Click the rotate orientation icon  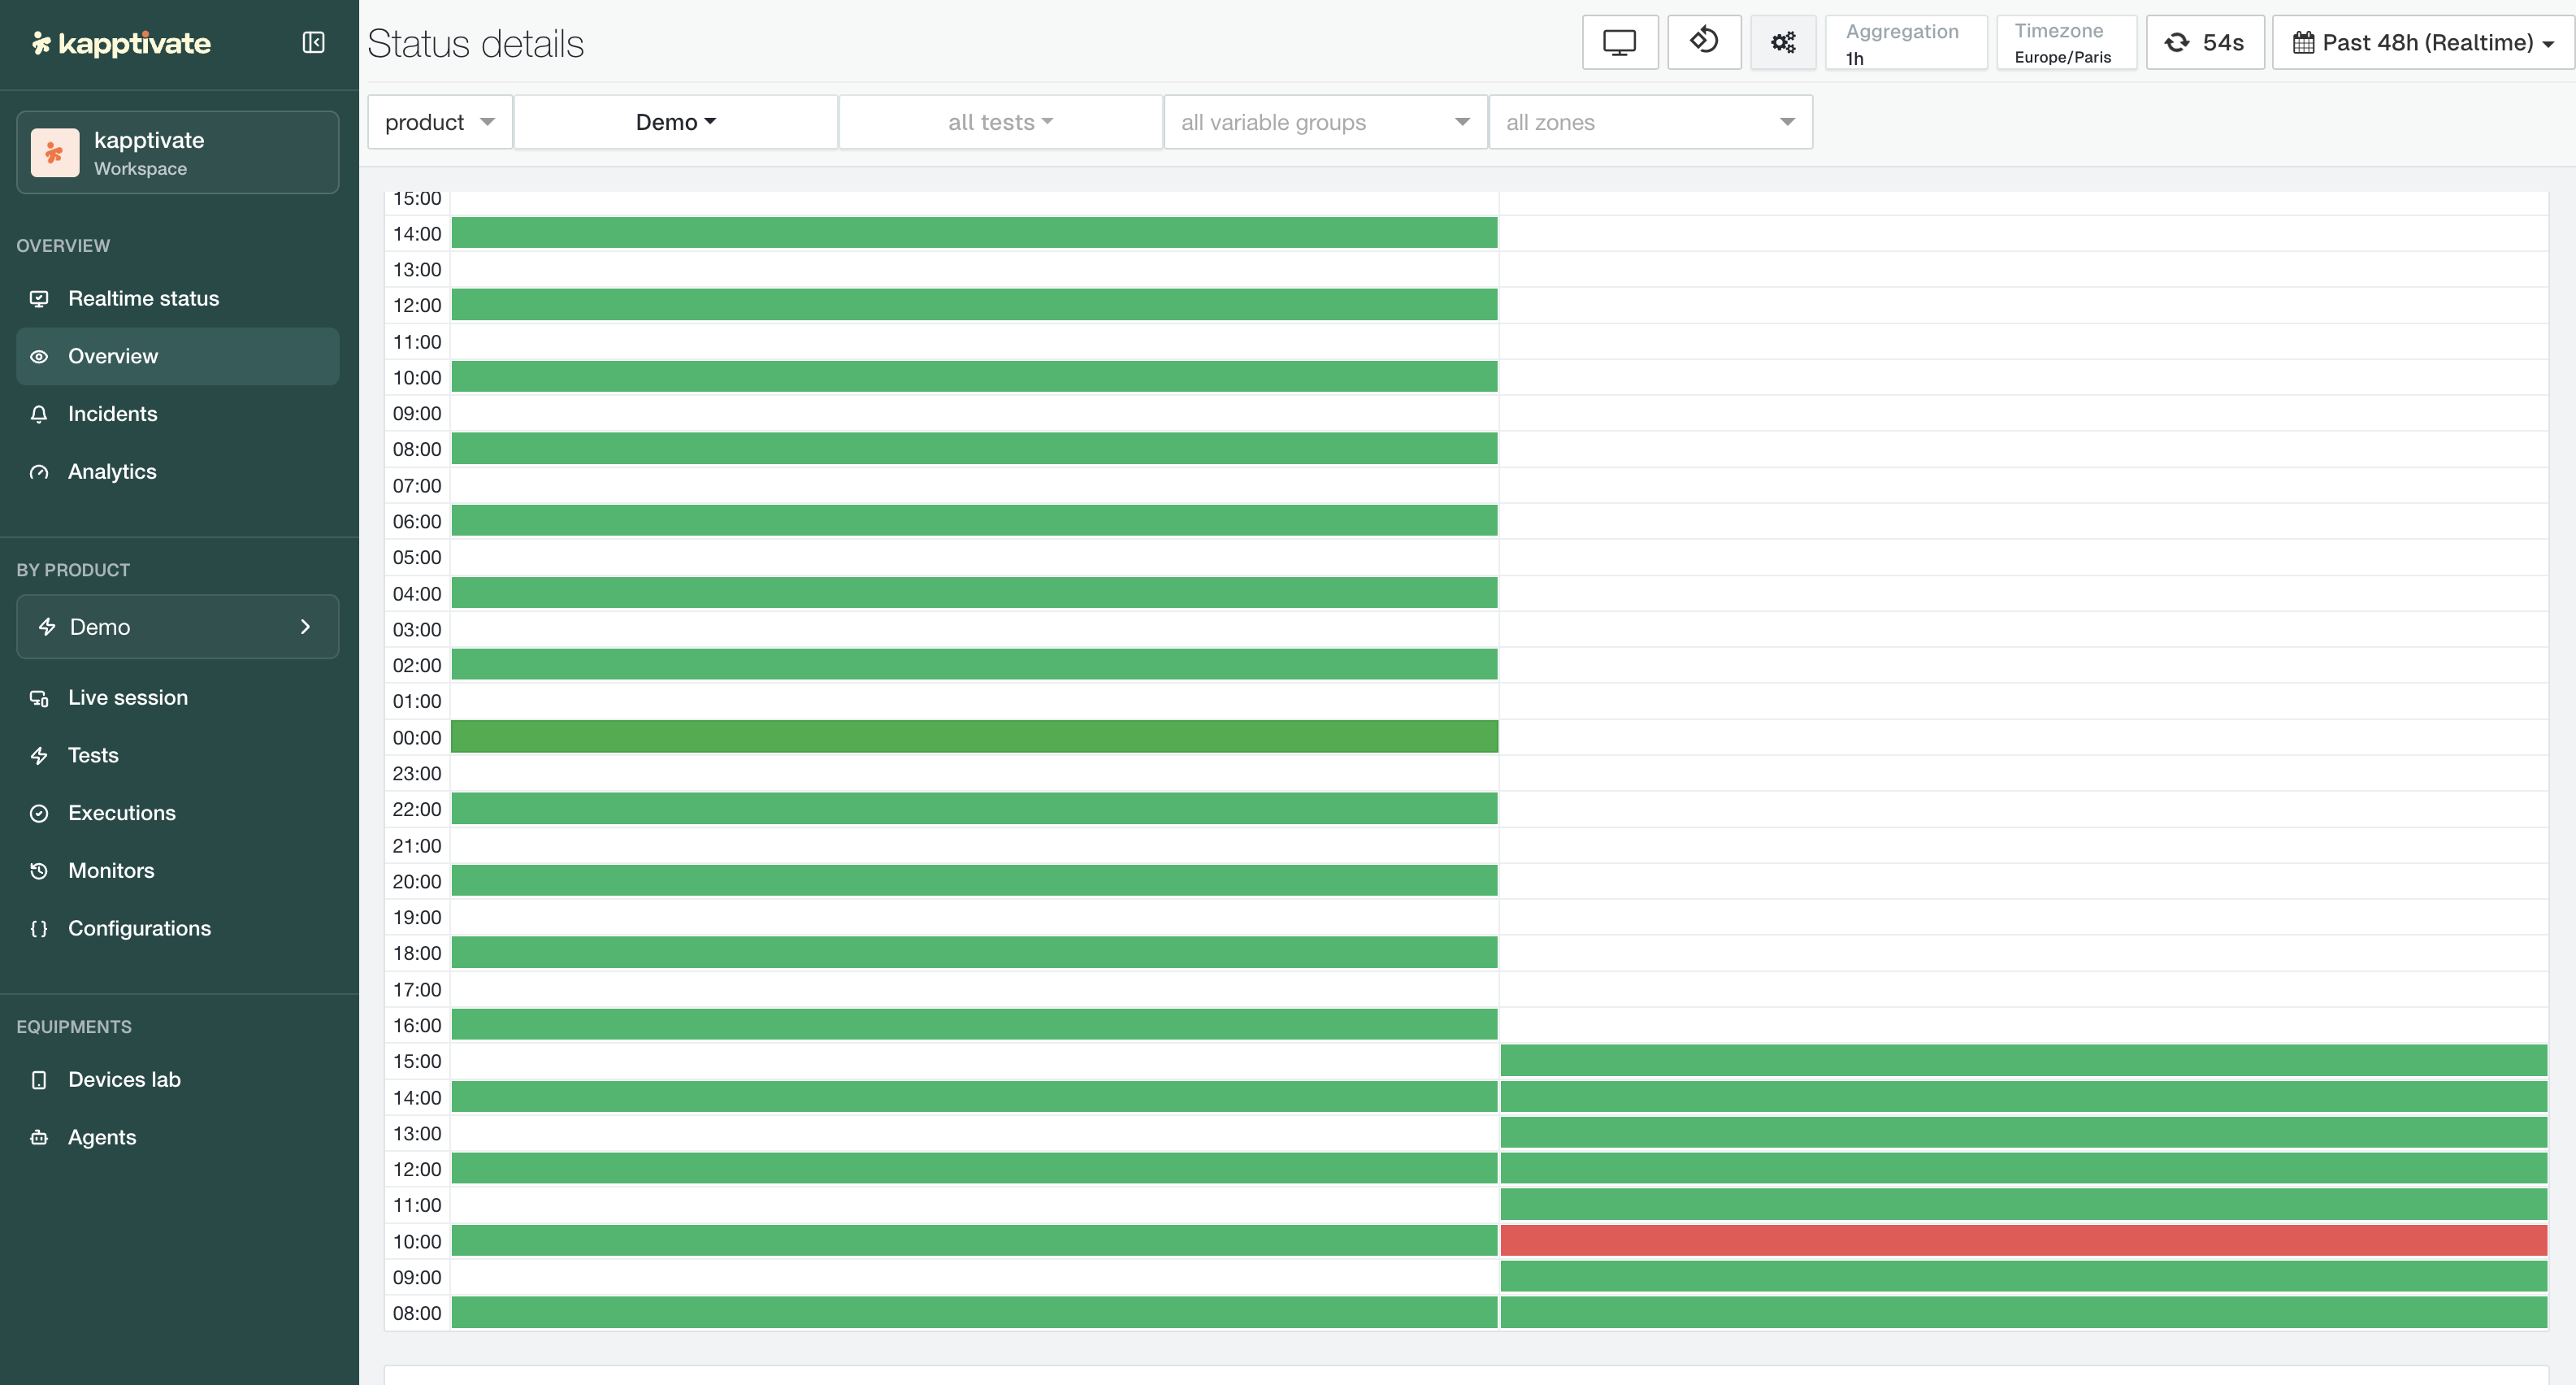(x=1704, y=42)
